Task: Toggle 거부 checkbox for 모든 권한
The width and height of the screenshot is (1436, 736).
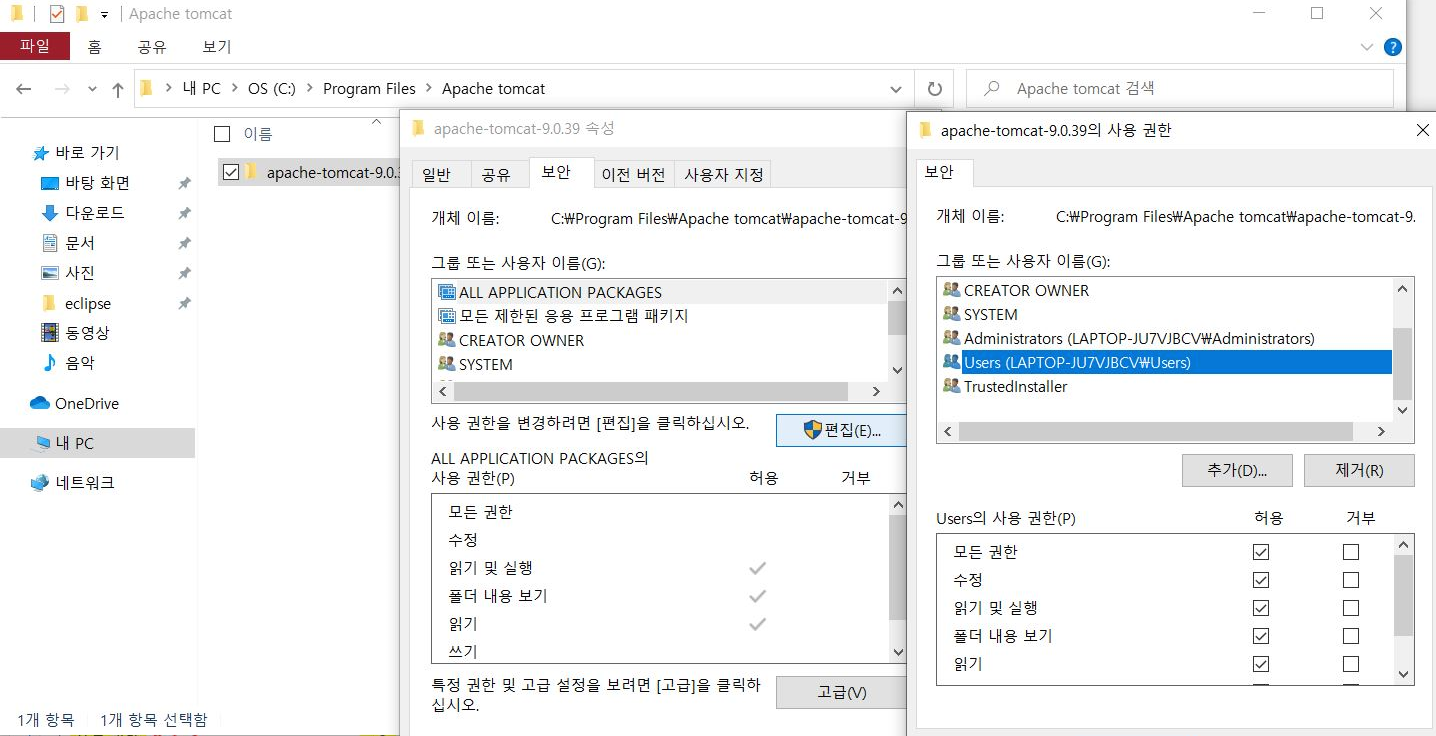Action: click(x=1351, y=552)
